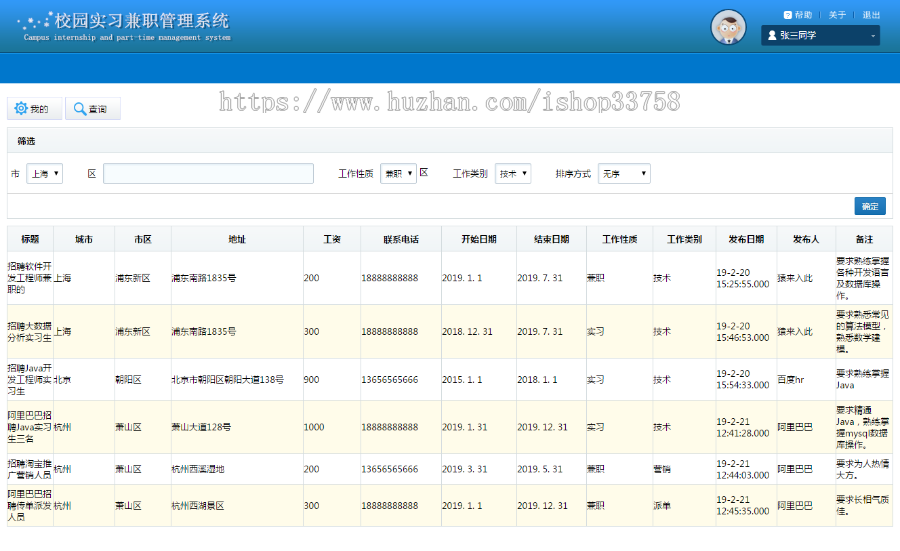Click the 我的 gear icon
The image size is (900, 551).
[21, 108]
